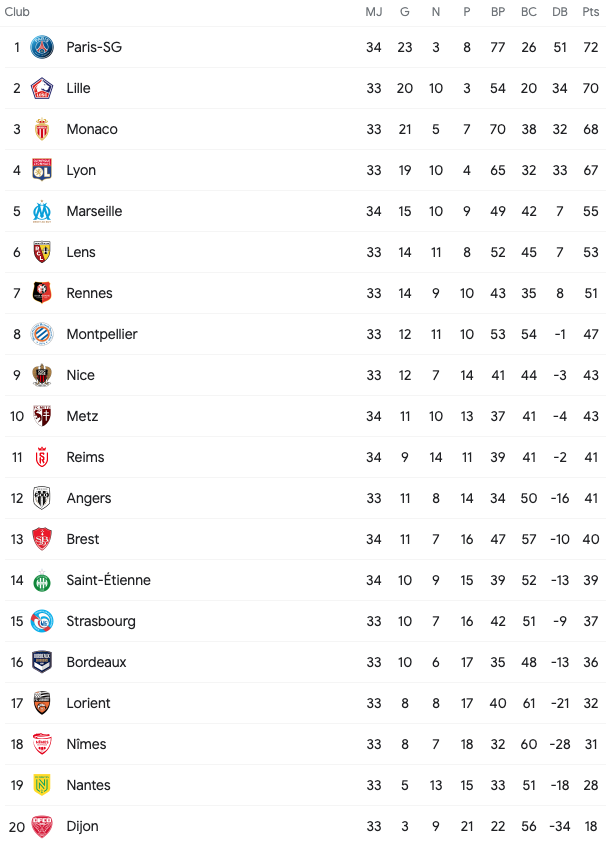Image resolution: width=606 pixels, height=851 pixels.
Task: Click the Marseille OM logo
Action: [42, 211]
